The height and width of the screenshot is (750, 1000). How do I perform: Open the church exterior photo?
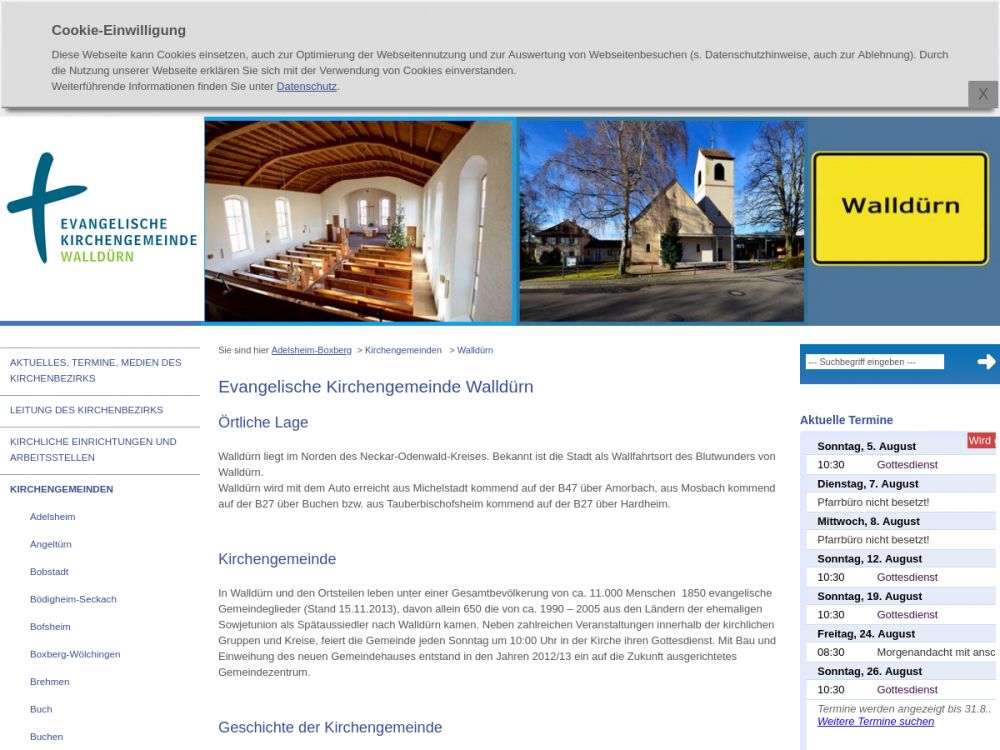[661, 221]
